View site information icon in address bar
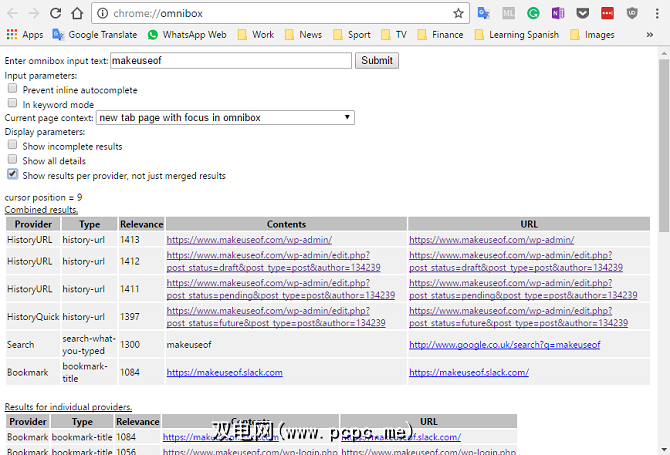Image resolution: width=670 pixels, height=455 pixels. point(103,14)
